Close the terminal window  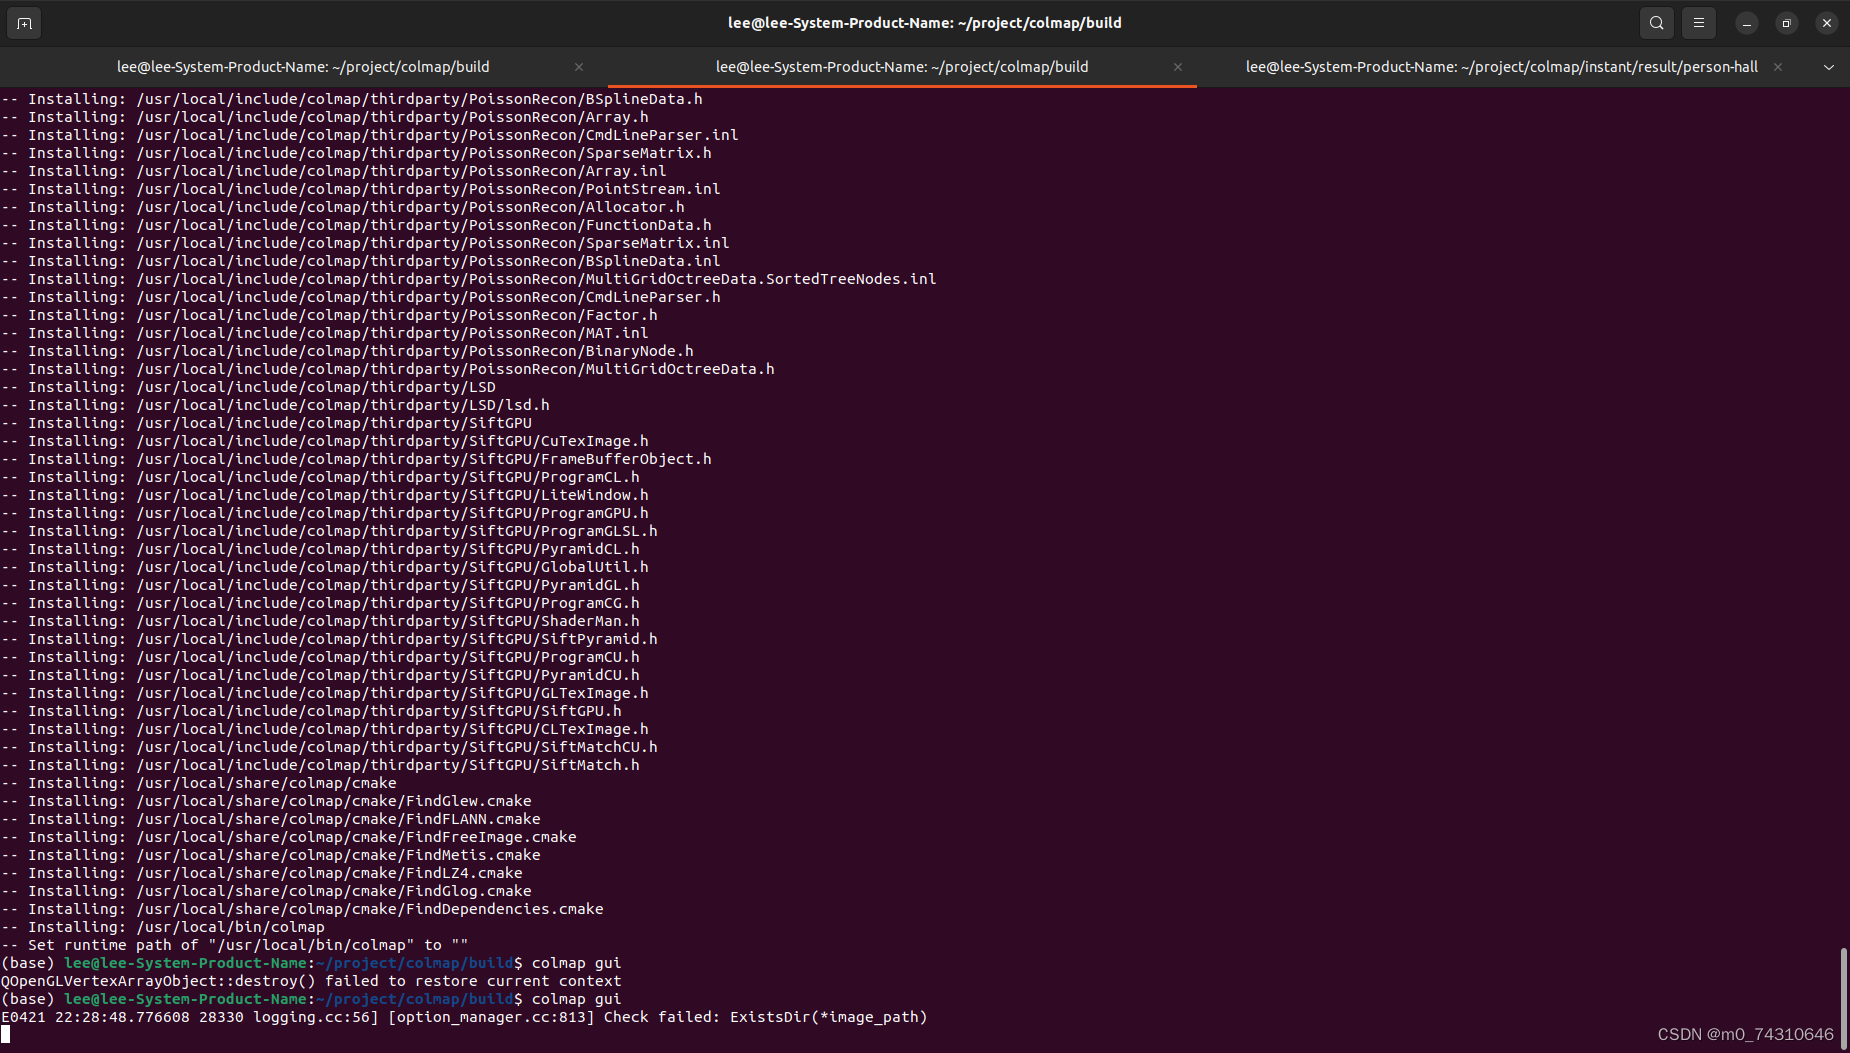pyautogui.click(x=1827, y=23)
